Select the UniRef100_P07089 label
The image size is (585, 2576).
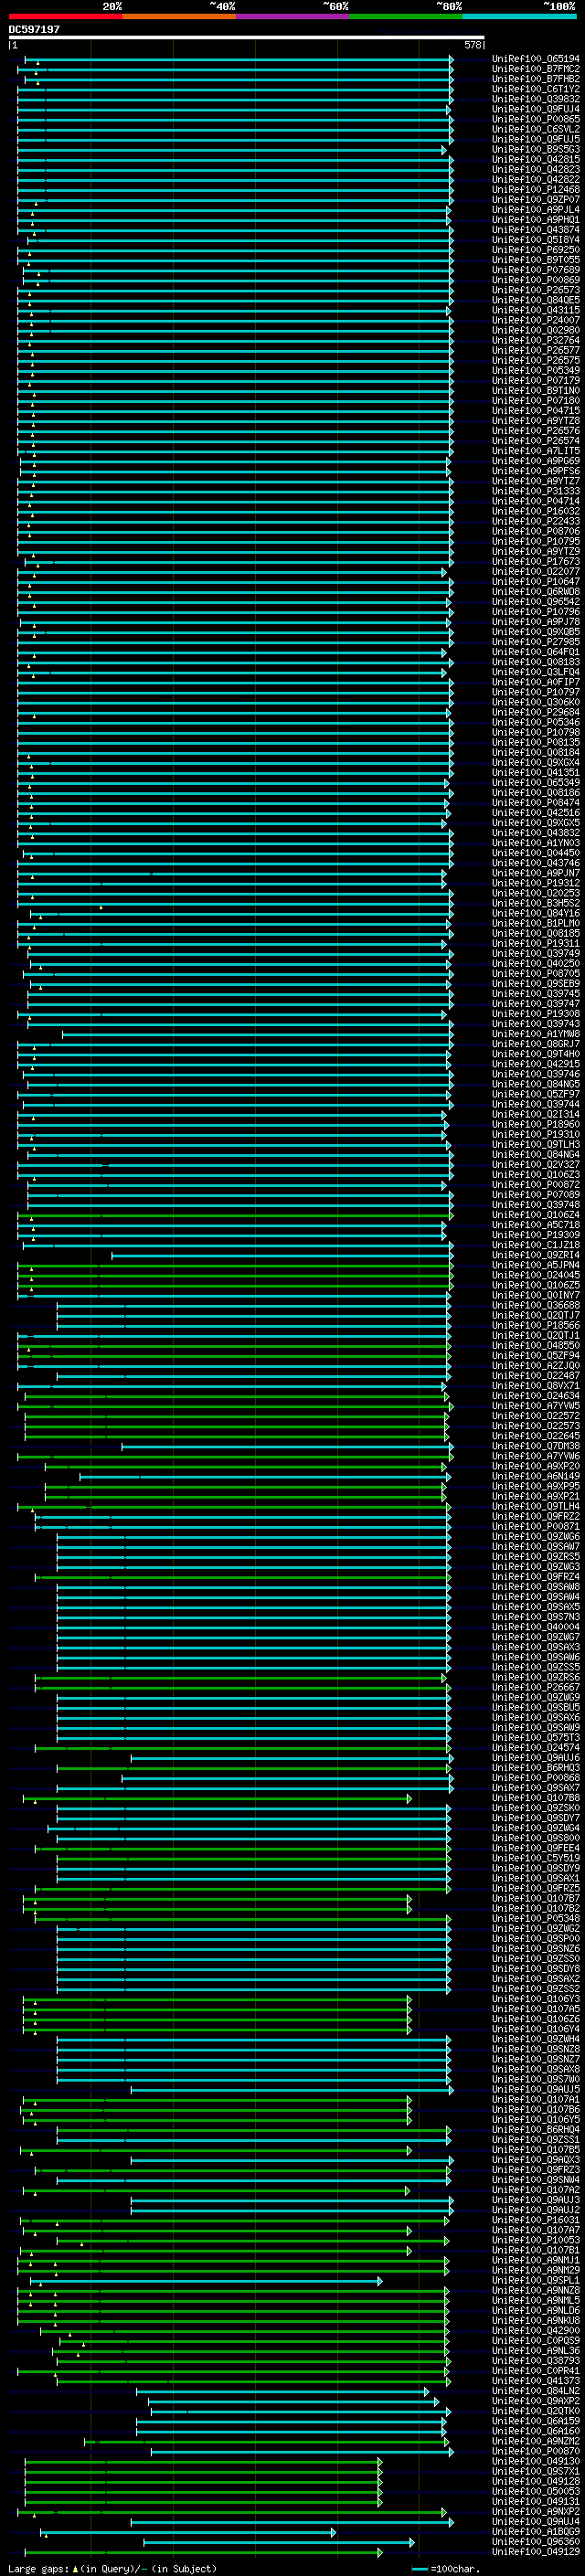536,1194
